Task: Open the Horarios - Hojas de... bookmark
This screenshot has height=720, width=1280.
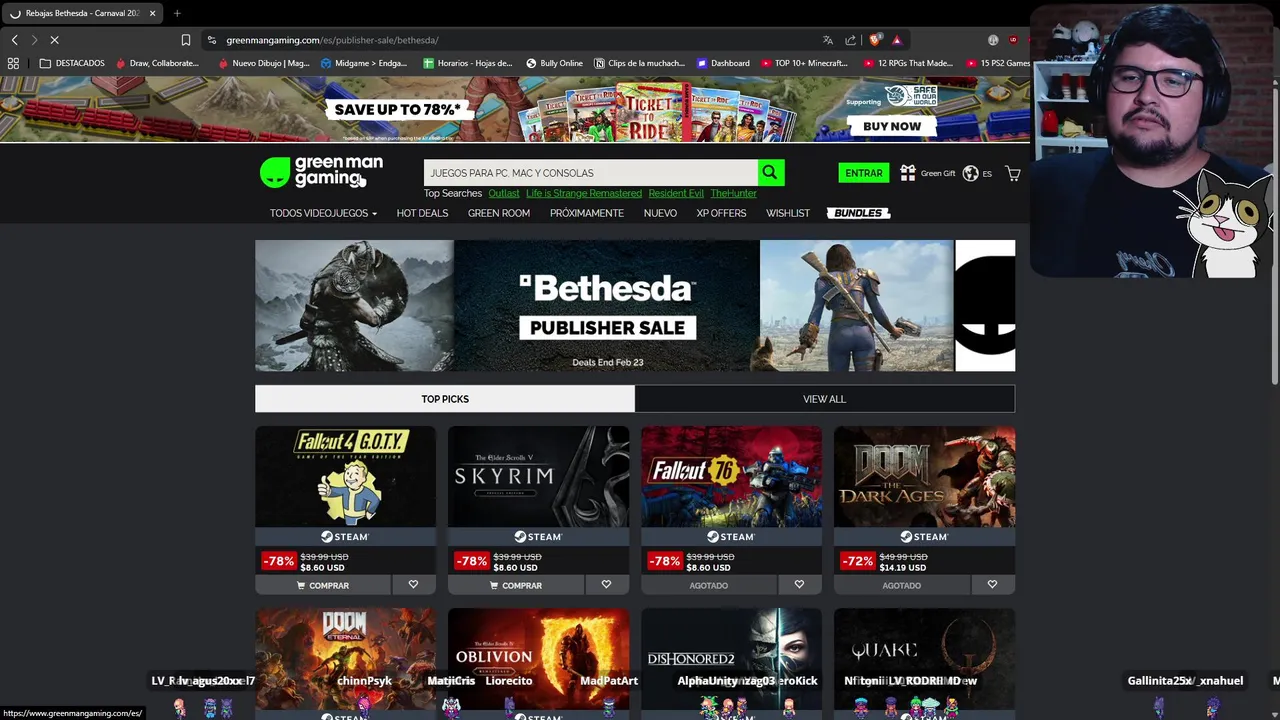Action: pos(468,63)
